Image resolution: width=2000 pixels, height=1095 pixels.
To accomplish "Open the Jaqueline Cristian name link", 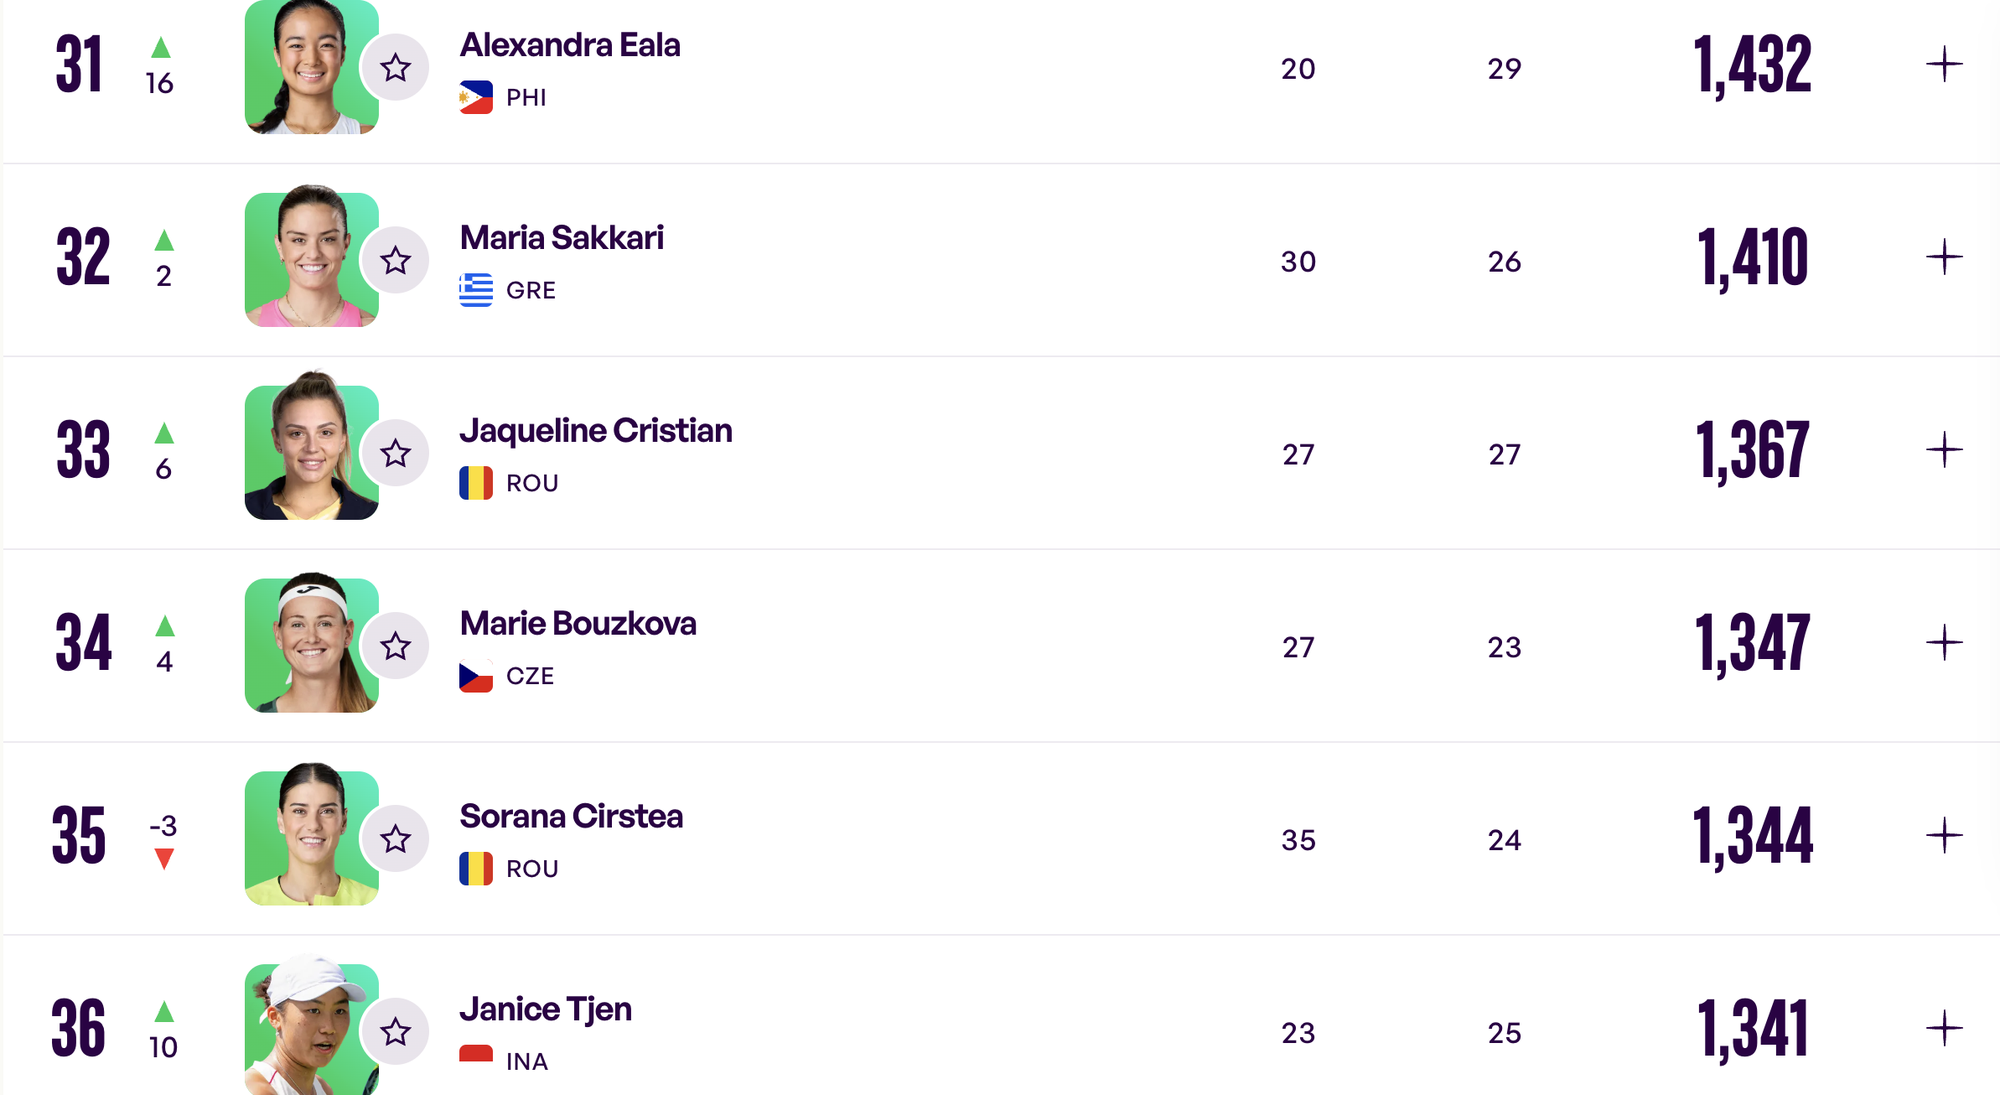I will (596, 431).
